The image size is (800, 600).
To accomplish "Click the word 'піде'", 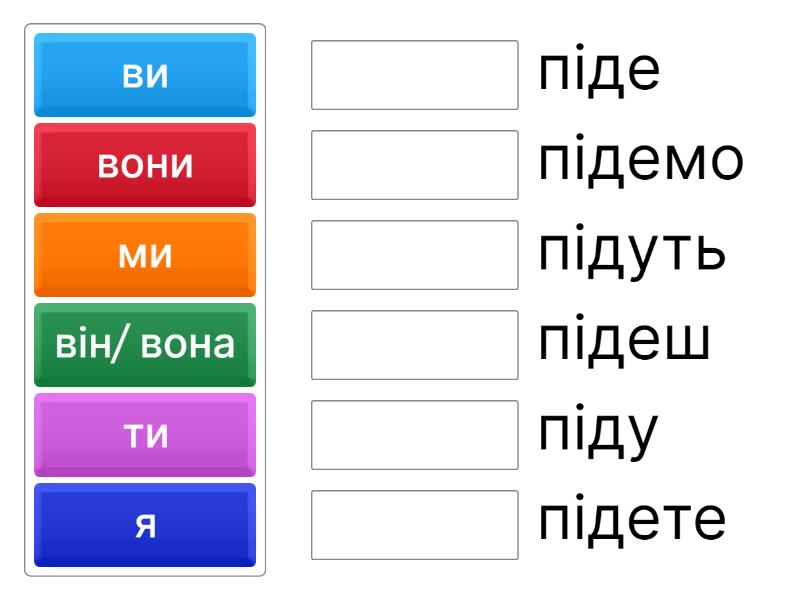I will (599, 75).
